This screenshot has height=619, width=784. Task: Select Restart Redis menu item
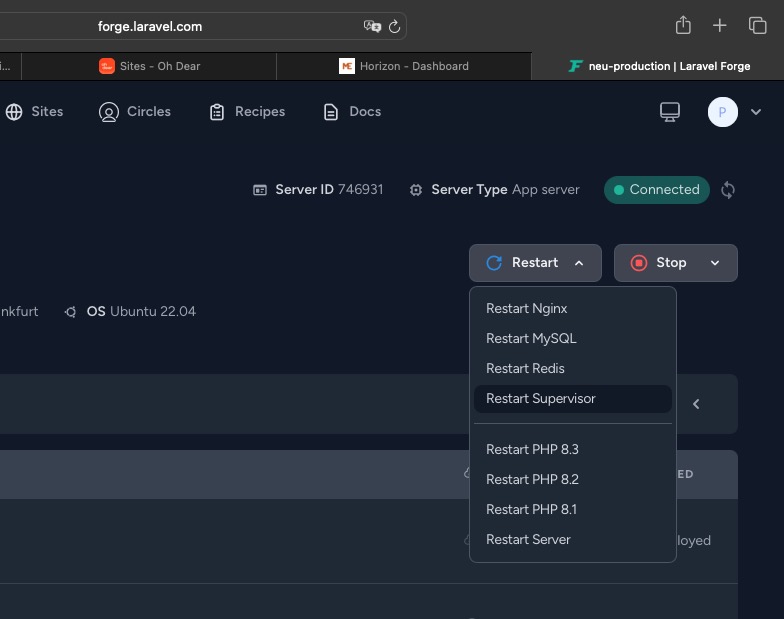525,369
